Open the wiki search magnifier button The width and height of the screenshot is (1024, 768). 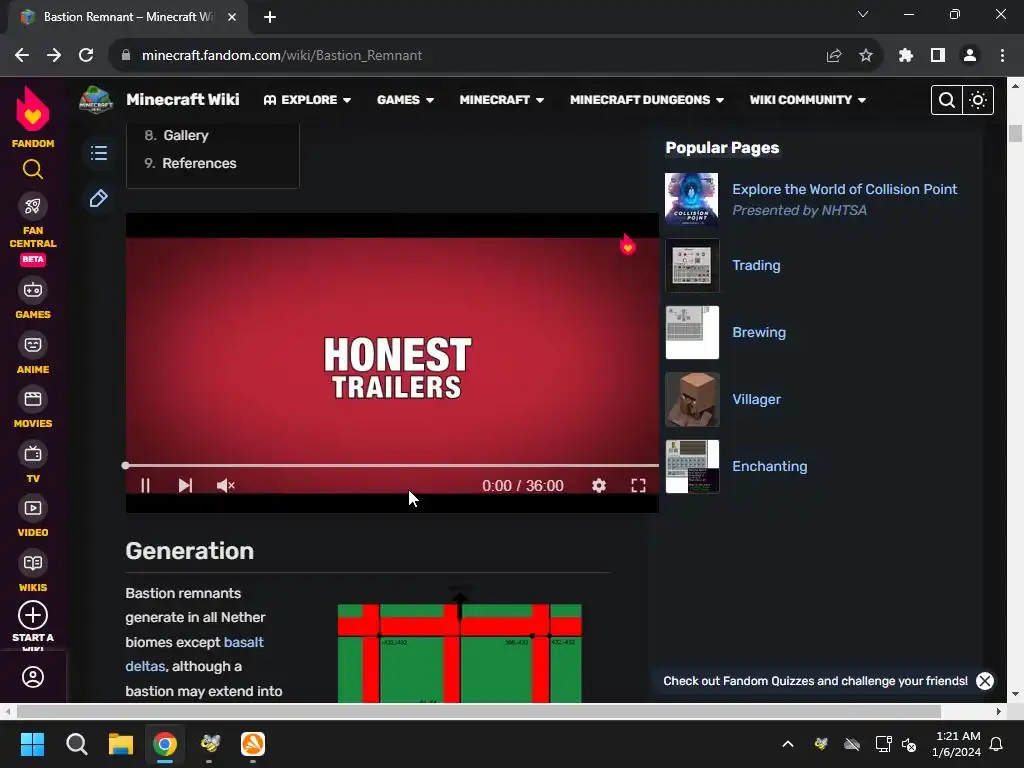pyautogui.click(x=946, y=100)
